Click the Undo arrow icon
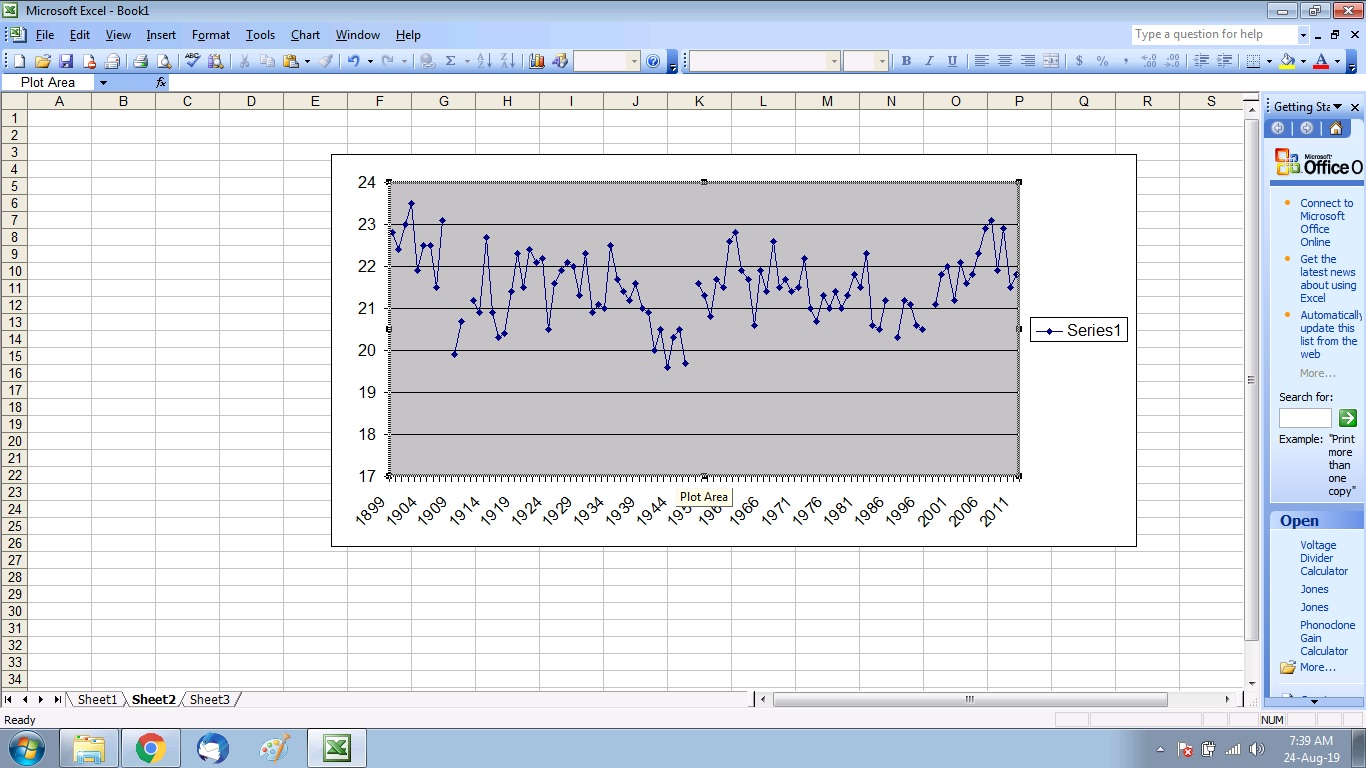 (354, 61)
